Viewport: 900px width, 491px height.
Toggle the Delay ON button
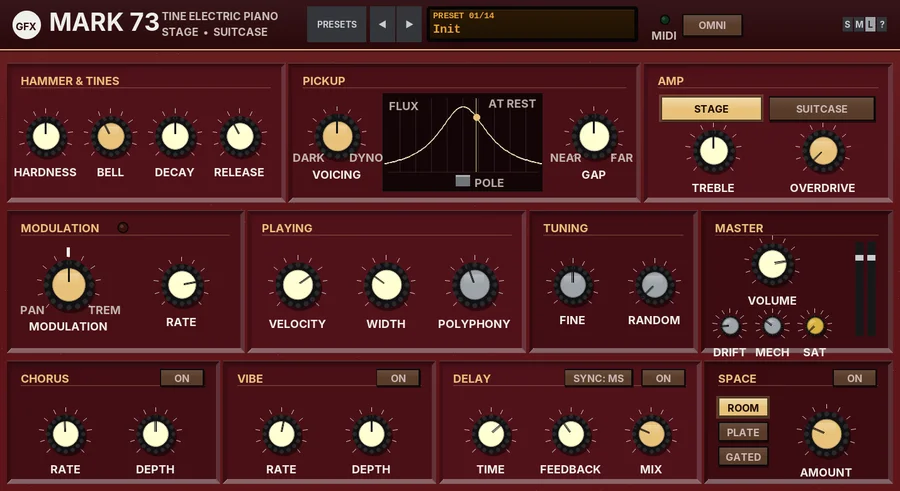point(663,378)
